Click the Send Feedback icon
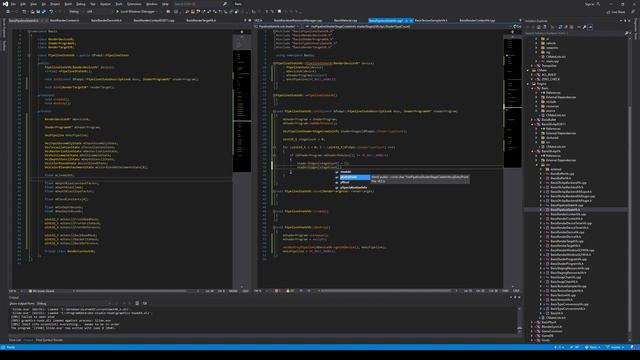Viewport: 640px width, 360px height. pos(633,12)
